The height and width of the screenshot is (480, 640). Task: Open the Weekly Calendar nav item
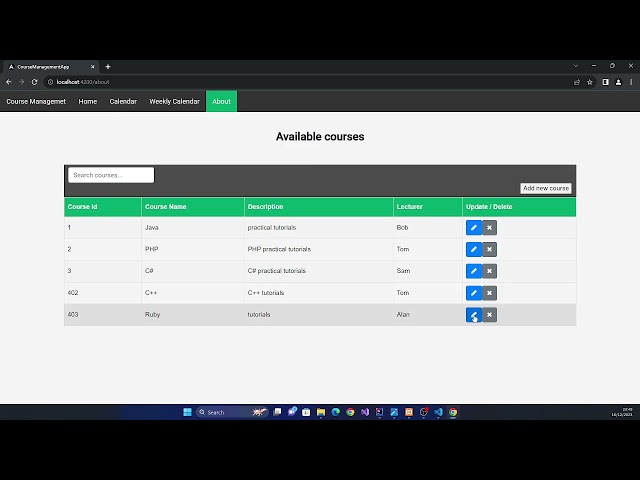point(174,101)
